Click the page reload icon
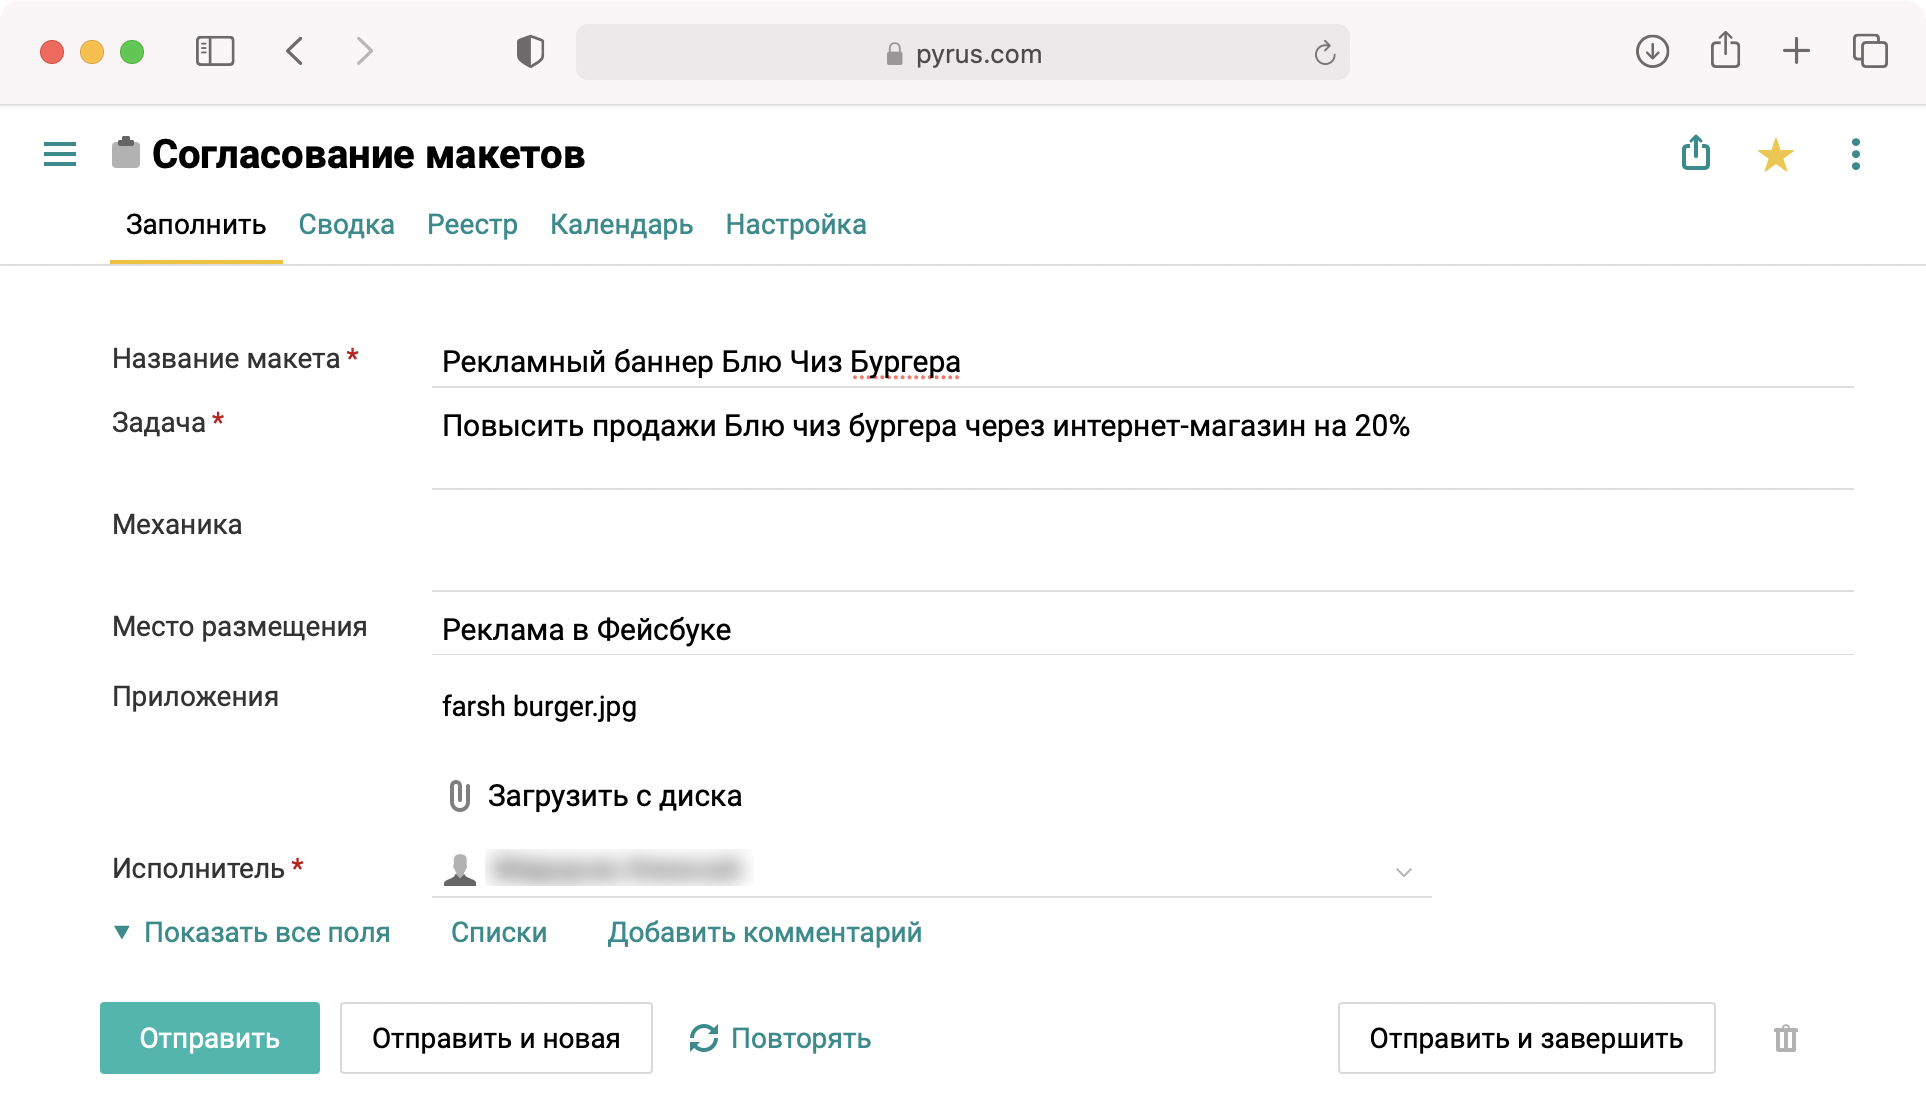The image size is (1926, 1117). [1323, 51]
